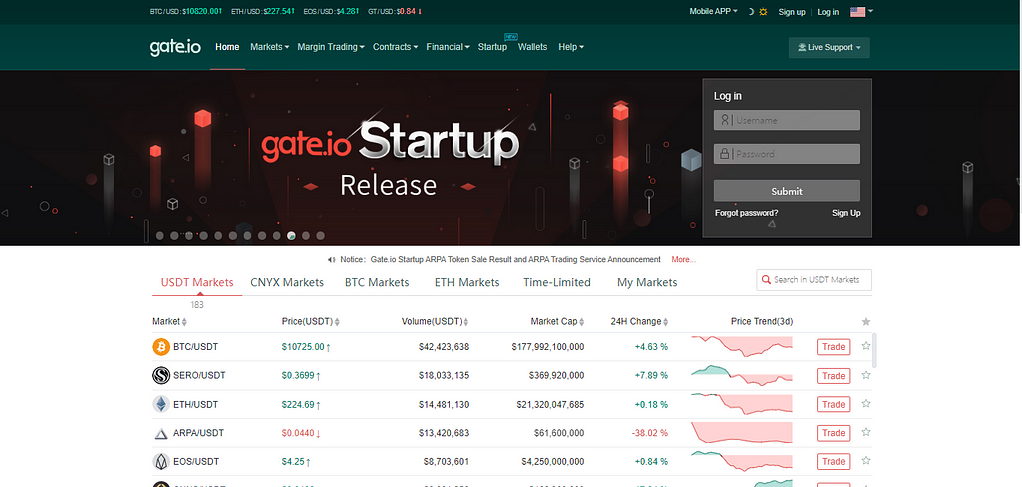The height and width of the screenshot is (487, 1022).
Task: Click BTC/USD ticker price in top bar
Action: point(202,12)
